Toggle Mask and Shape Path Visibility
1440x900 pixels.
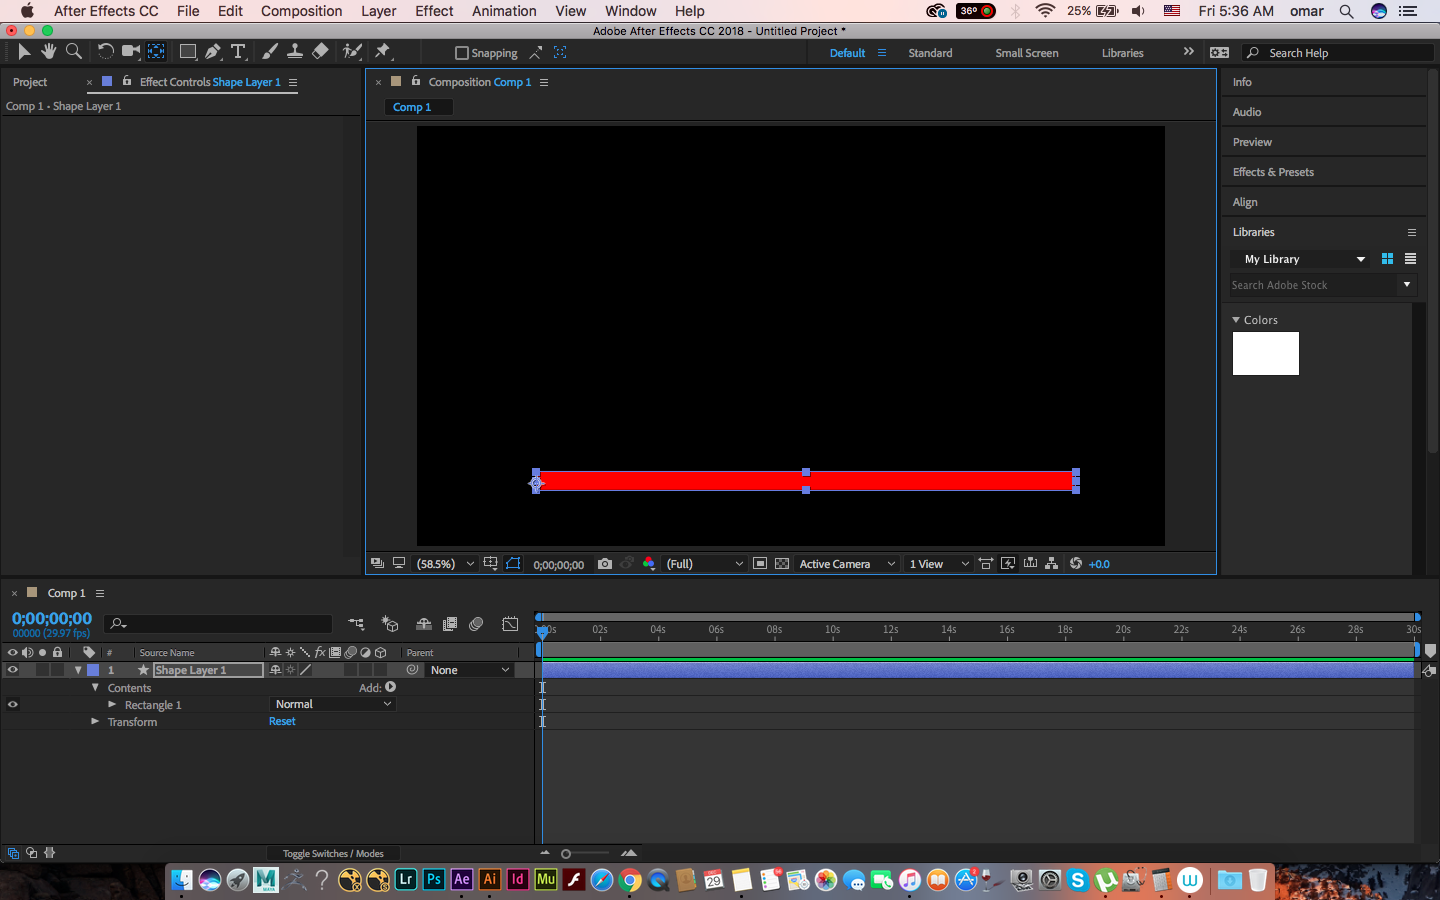513,564
